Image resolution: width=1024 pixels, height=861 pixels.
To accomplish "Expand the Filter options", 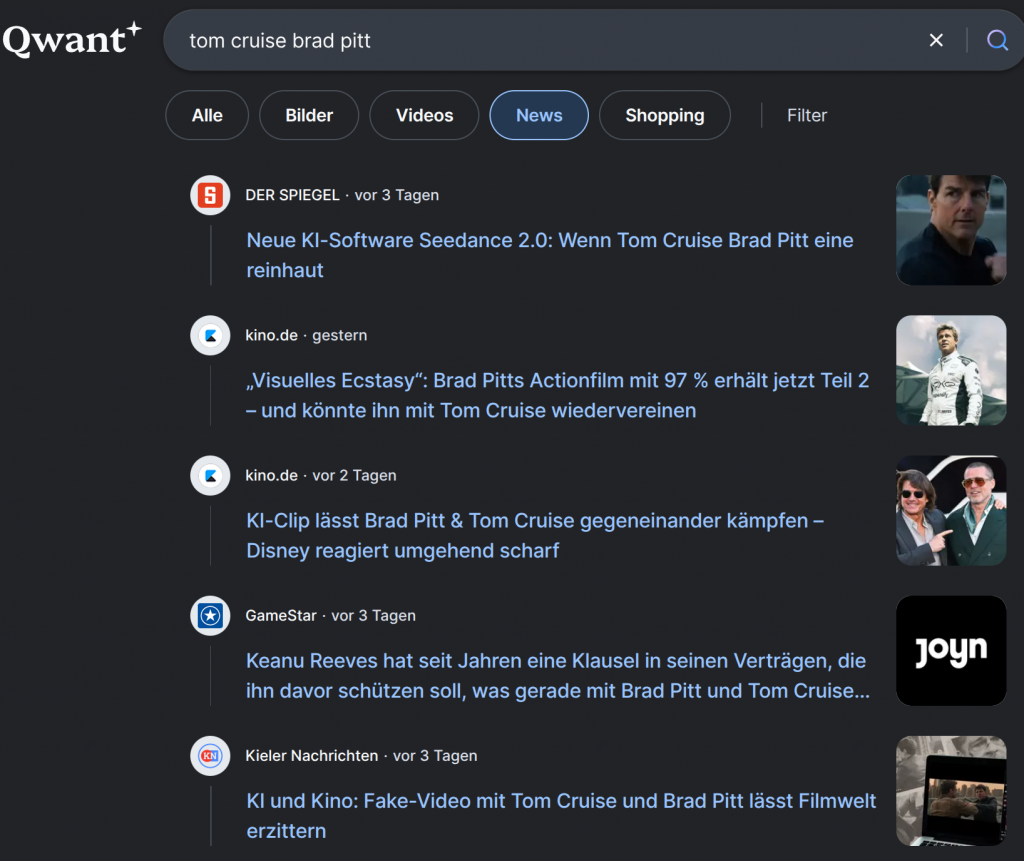I will click(806, 115).
